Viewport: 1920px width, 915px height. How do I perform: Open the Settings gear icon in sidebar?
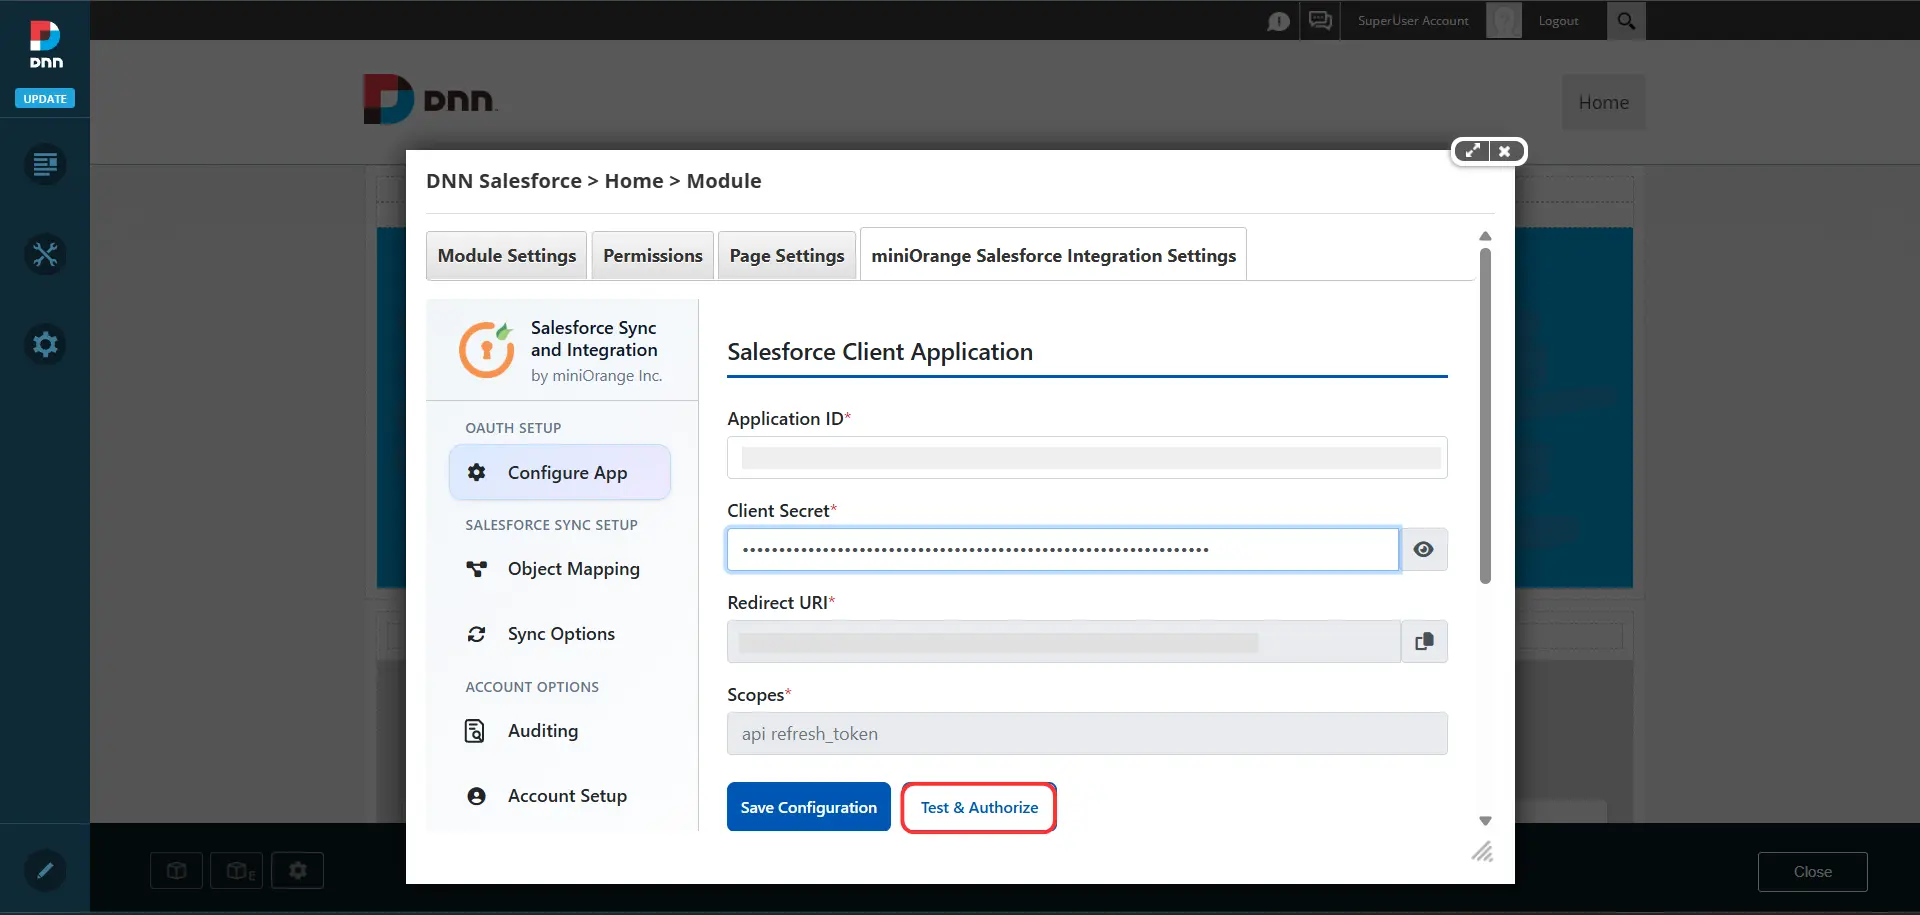pos(45,344)
